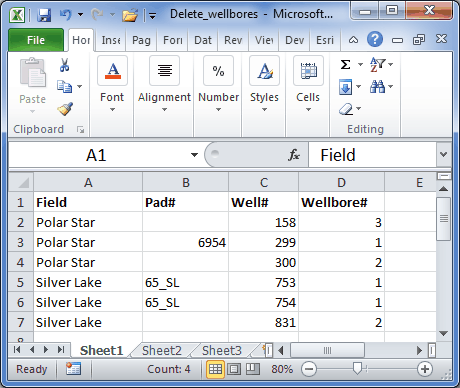Screen dimensions: 460x388
Task: Click the Clear eraser icon
Action: [346, 109]
